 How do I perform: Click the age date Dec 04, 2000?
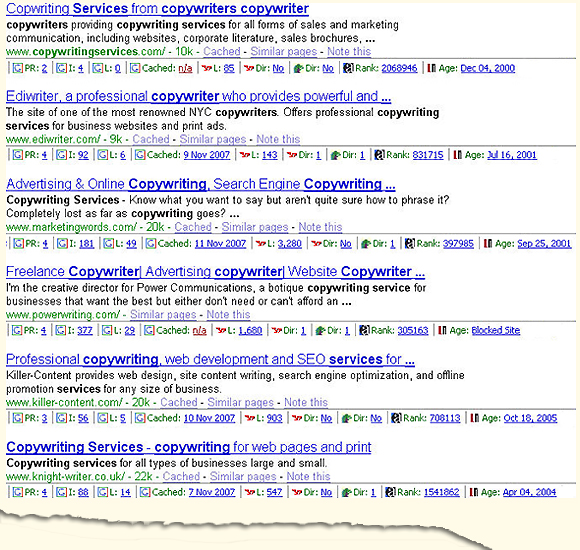coord(488,68)
